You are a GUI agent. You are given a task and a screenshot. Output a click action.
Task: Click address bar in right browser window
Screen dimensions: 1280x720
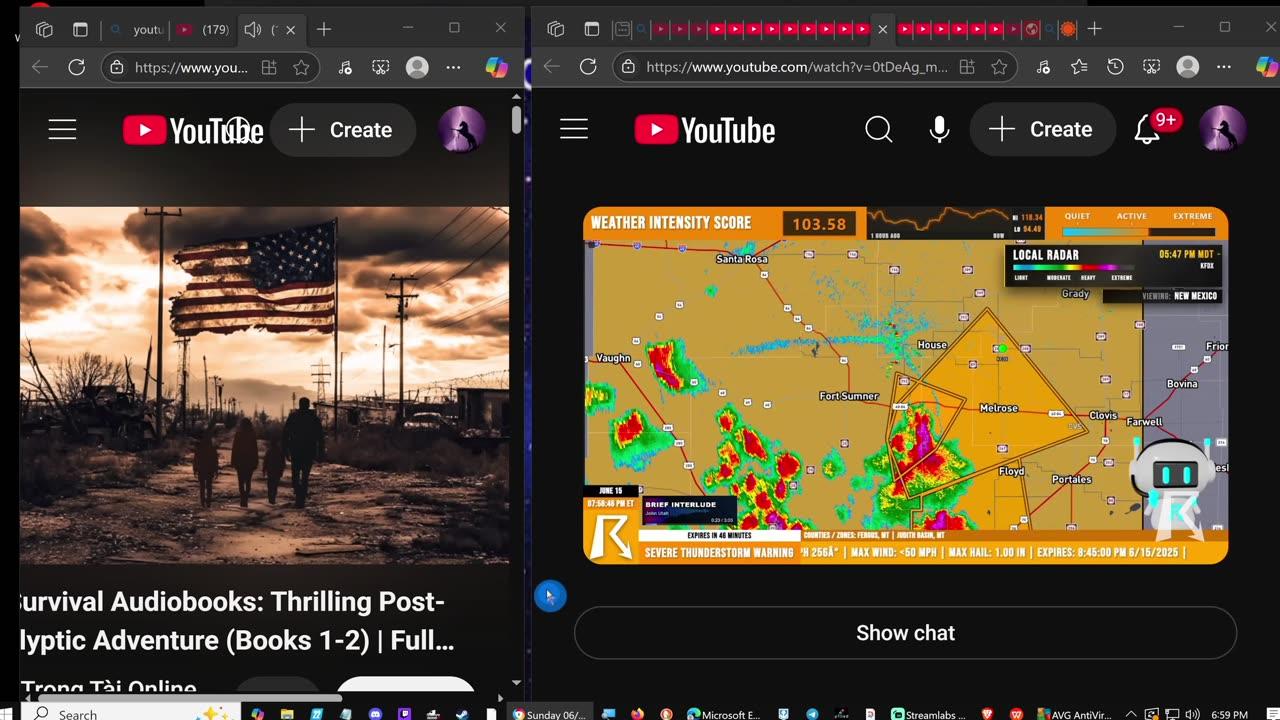[x=797, y=67]
